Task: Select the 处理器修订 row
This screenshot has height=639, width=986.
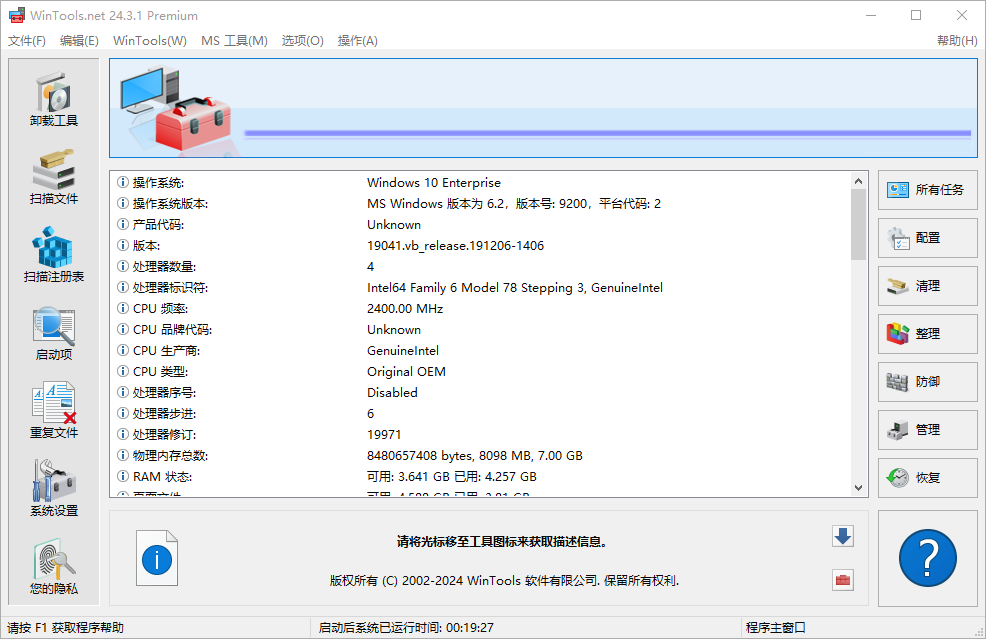Action: point(482,435)
